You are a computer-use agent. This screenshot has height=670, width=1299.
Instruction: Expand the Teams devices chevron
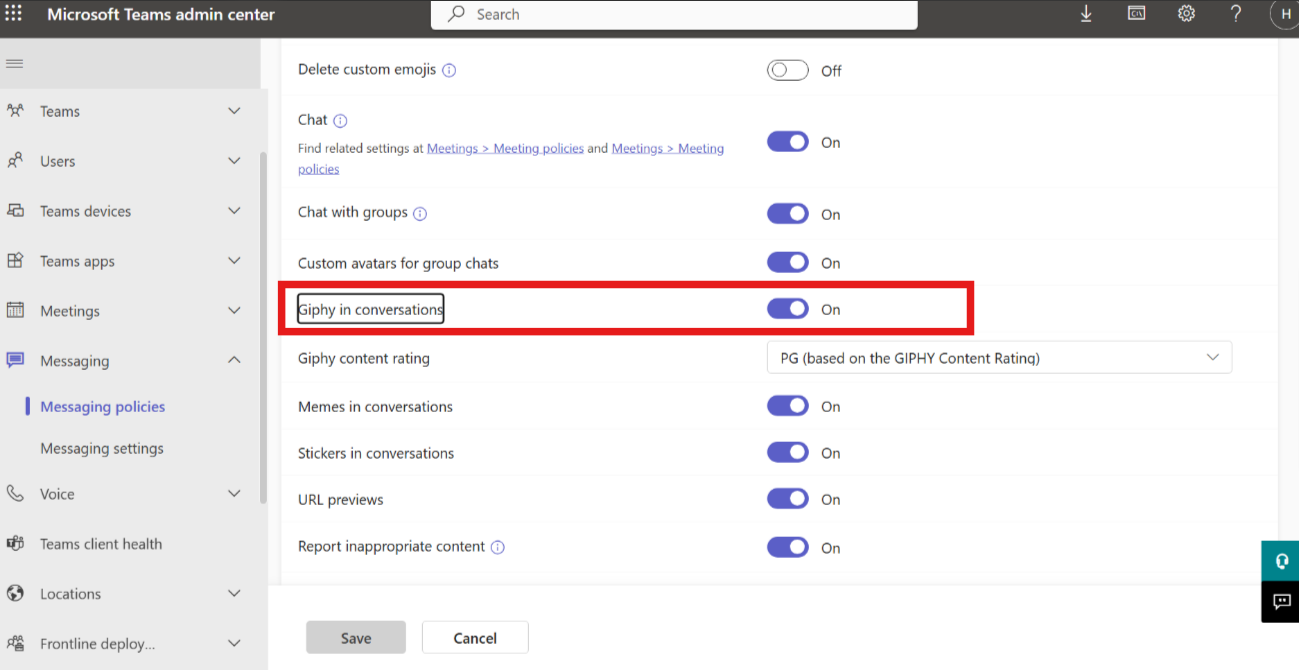234,211
